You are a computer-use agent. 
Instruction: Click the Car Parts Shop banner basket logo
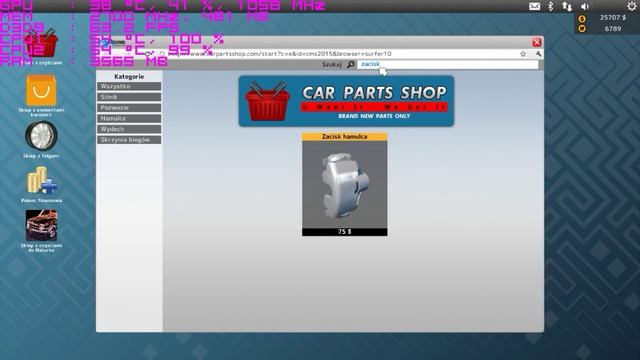pos(267,101)
